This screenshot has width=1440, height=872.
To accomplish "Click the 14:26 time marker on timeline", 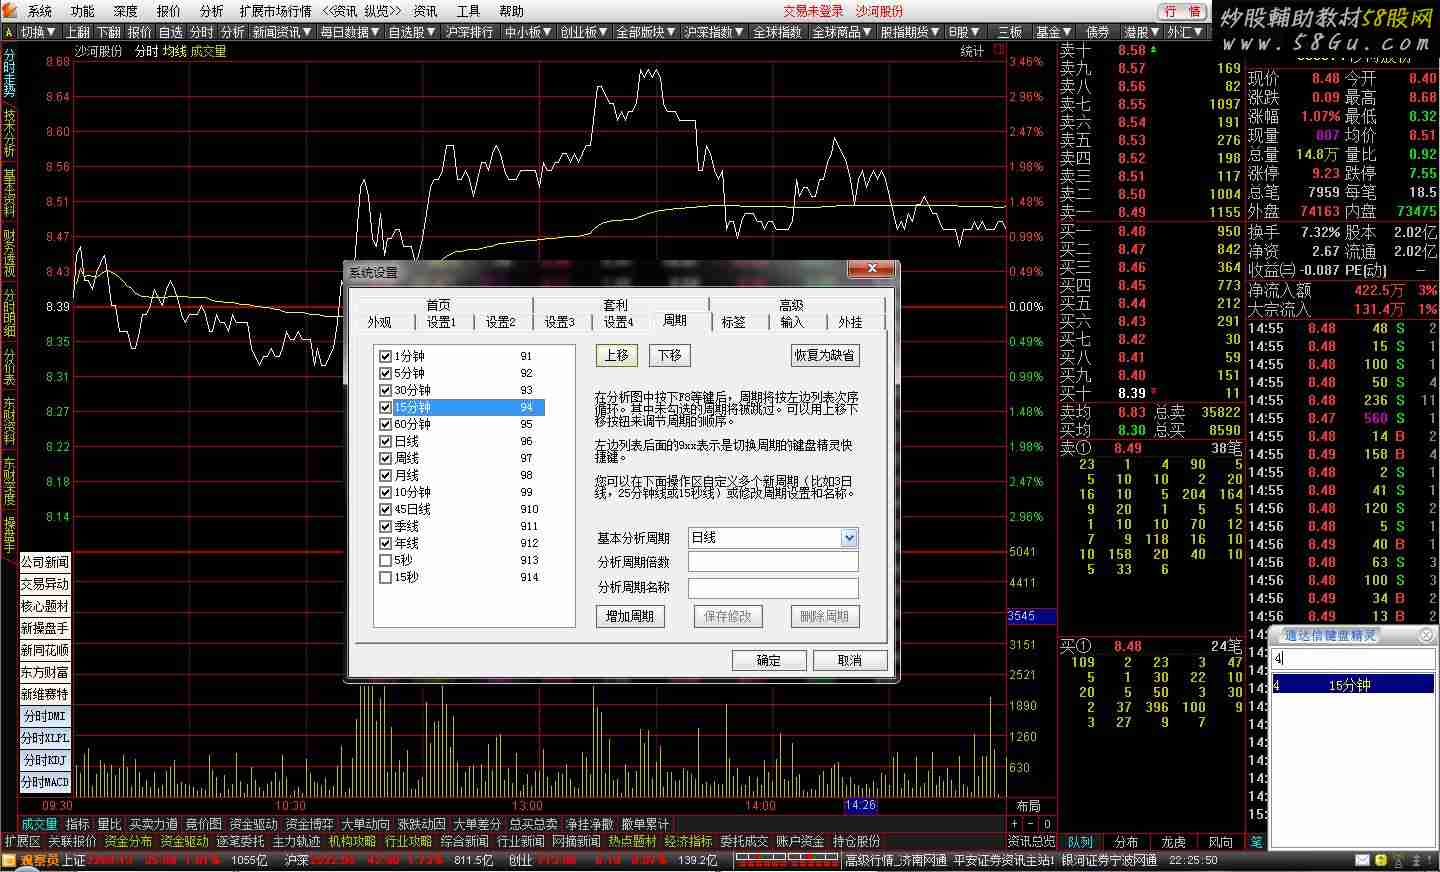I will click(x=860, y=805).
